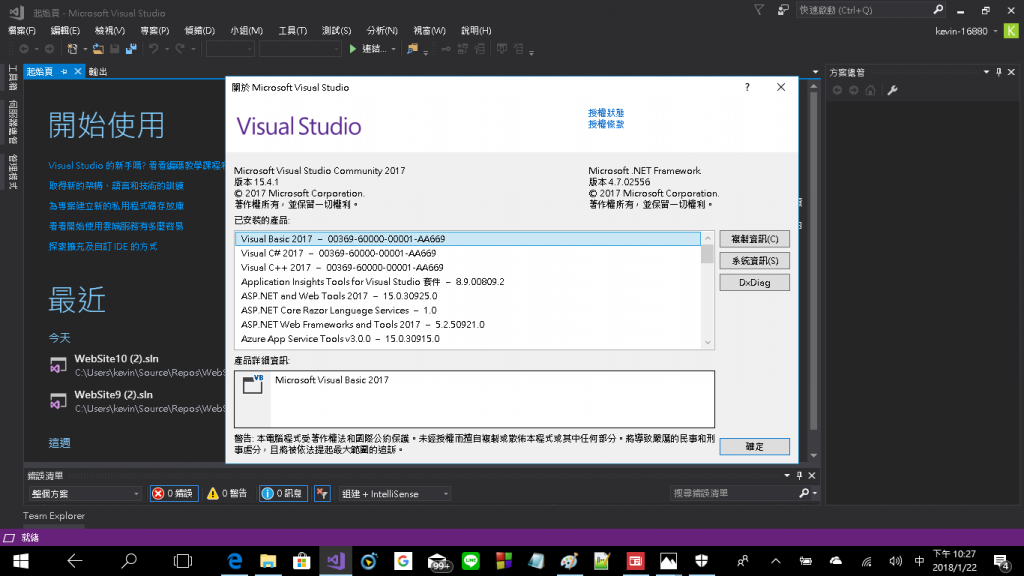The height and width of the screenshot is (576, 1024).
Task: Select Azure App Service Tools v3.0.0 entry
Action: pos(468,339)
